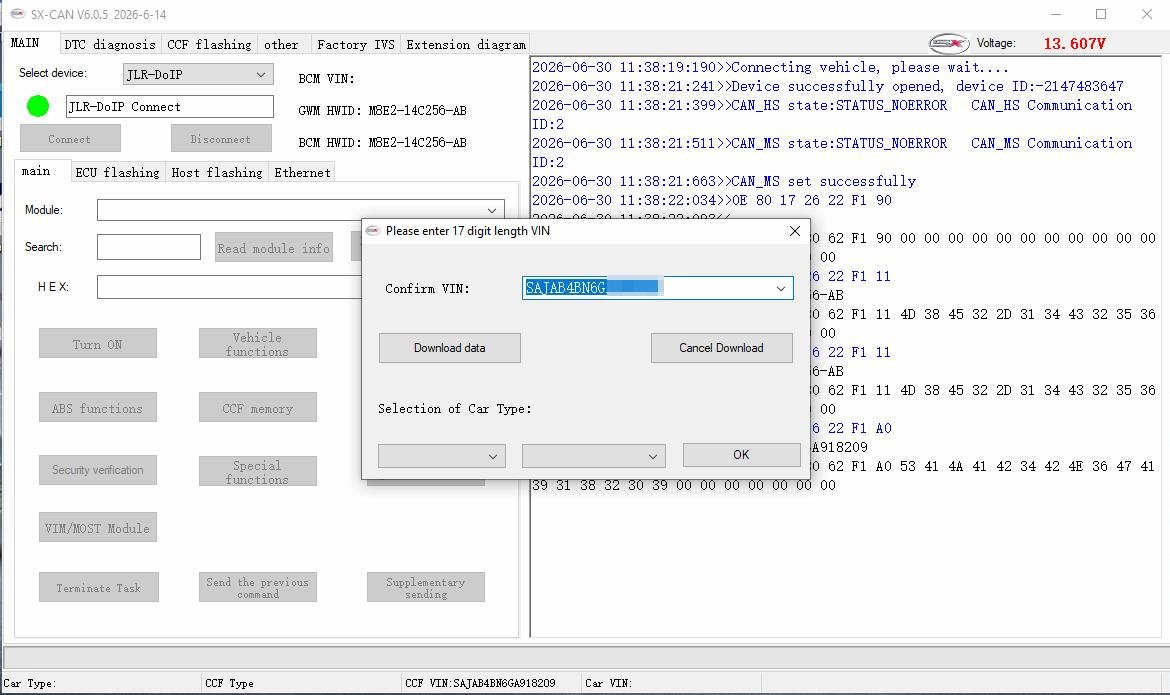Click log line 'Connecting vehicle, please wait'

(770, 67)
